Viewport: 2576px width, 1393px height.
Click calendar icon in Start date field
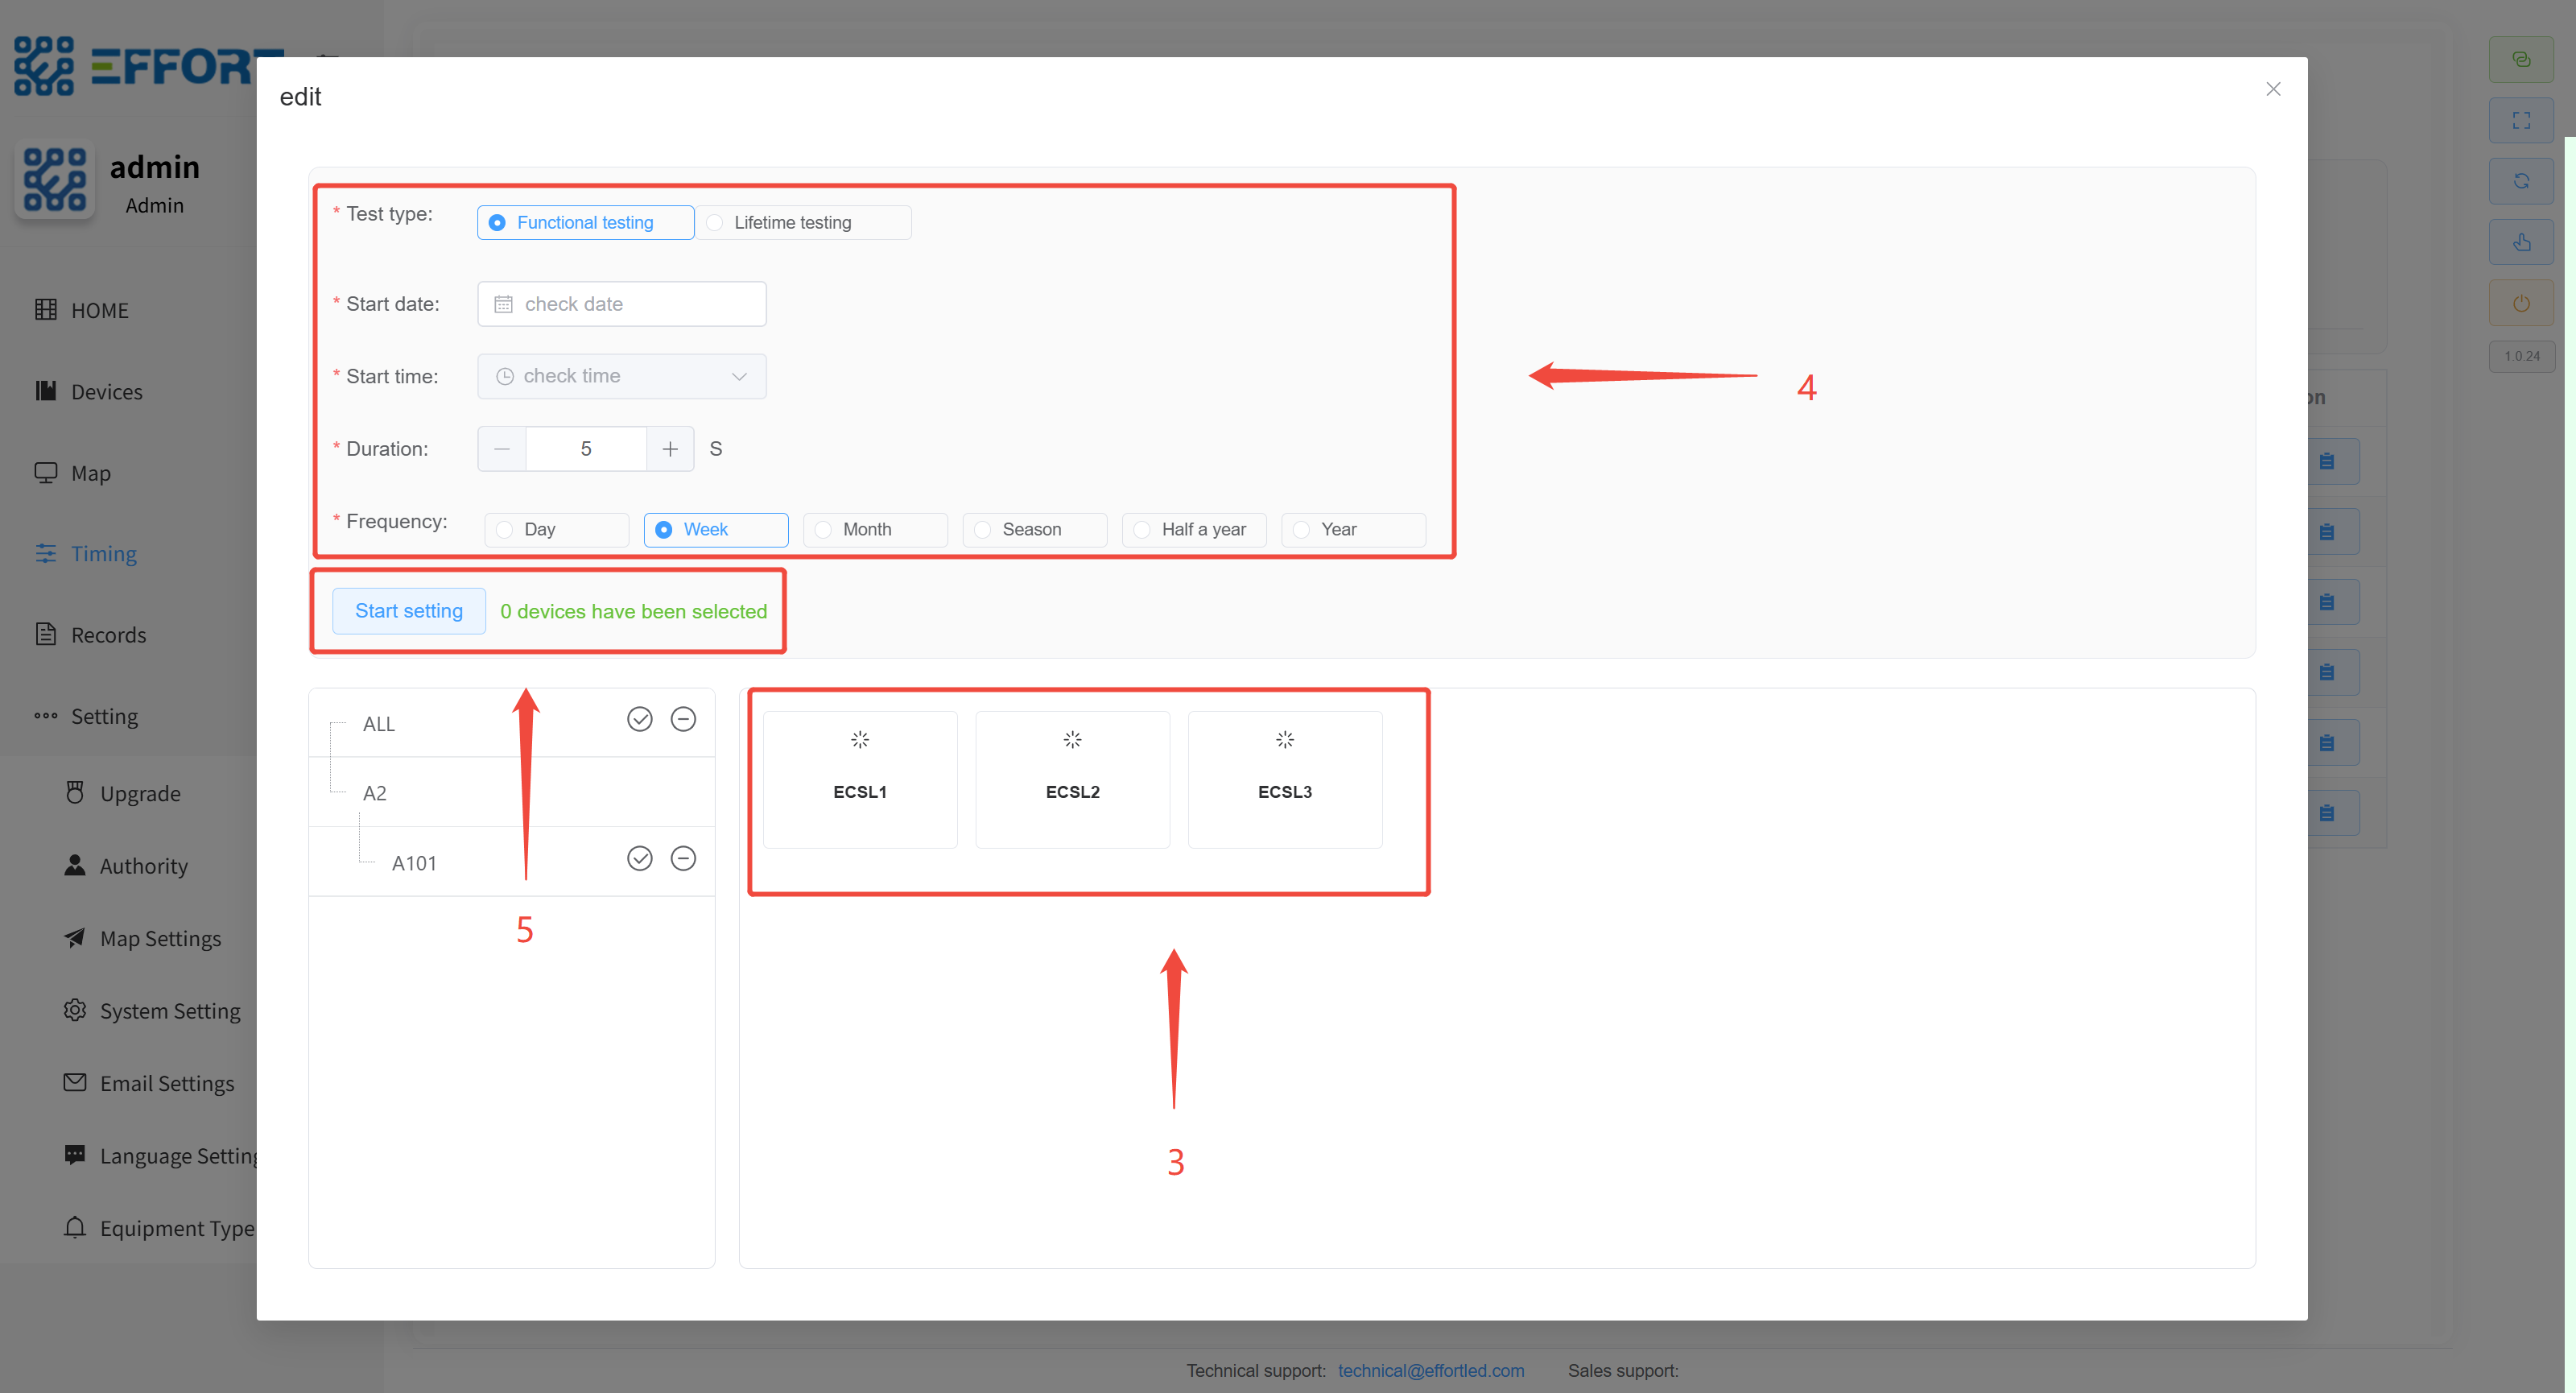coord(503,304)
